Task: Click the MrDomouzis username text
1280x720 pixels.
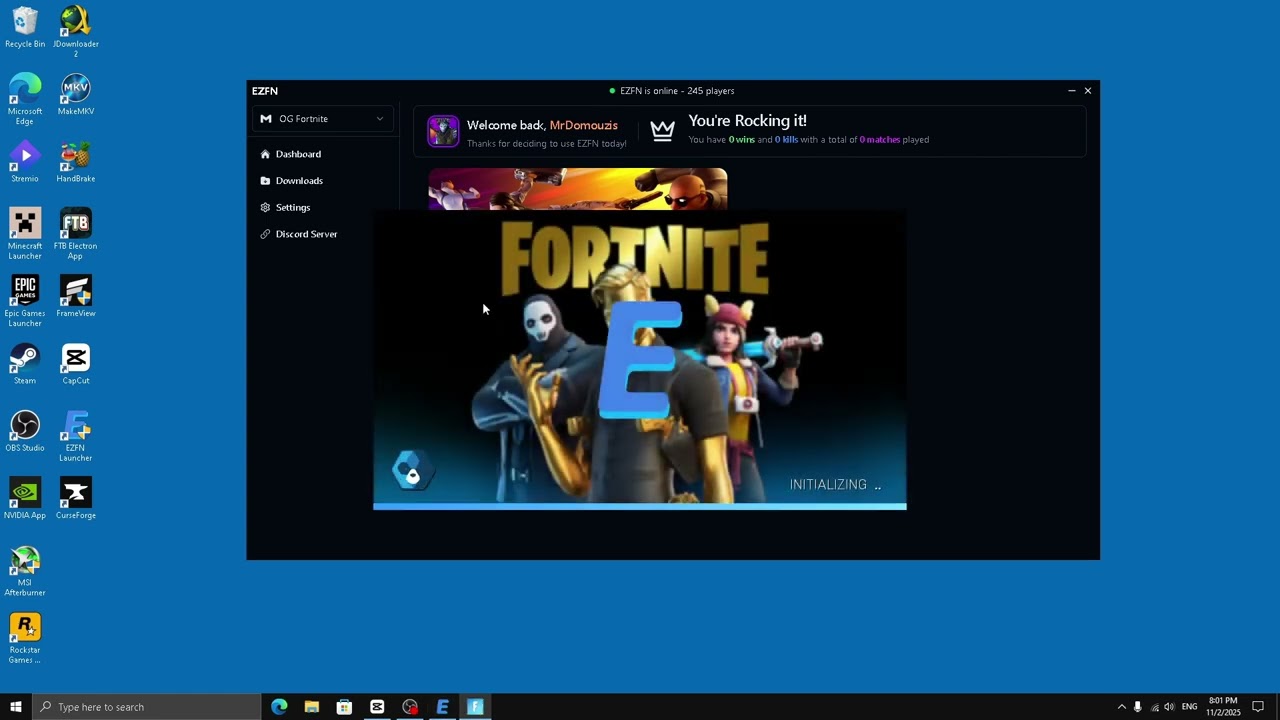Action: coord(584,125)
